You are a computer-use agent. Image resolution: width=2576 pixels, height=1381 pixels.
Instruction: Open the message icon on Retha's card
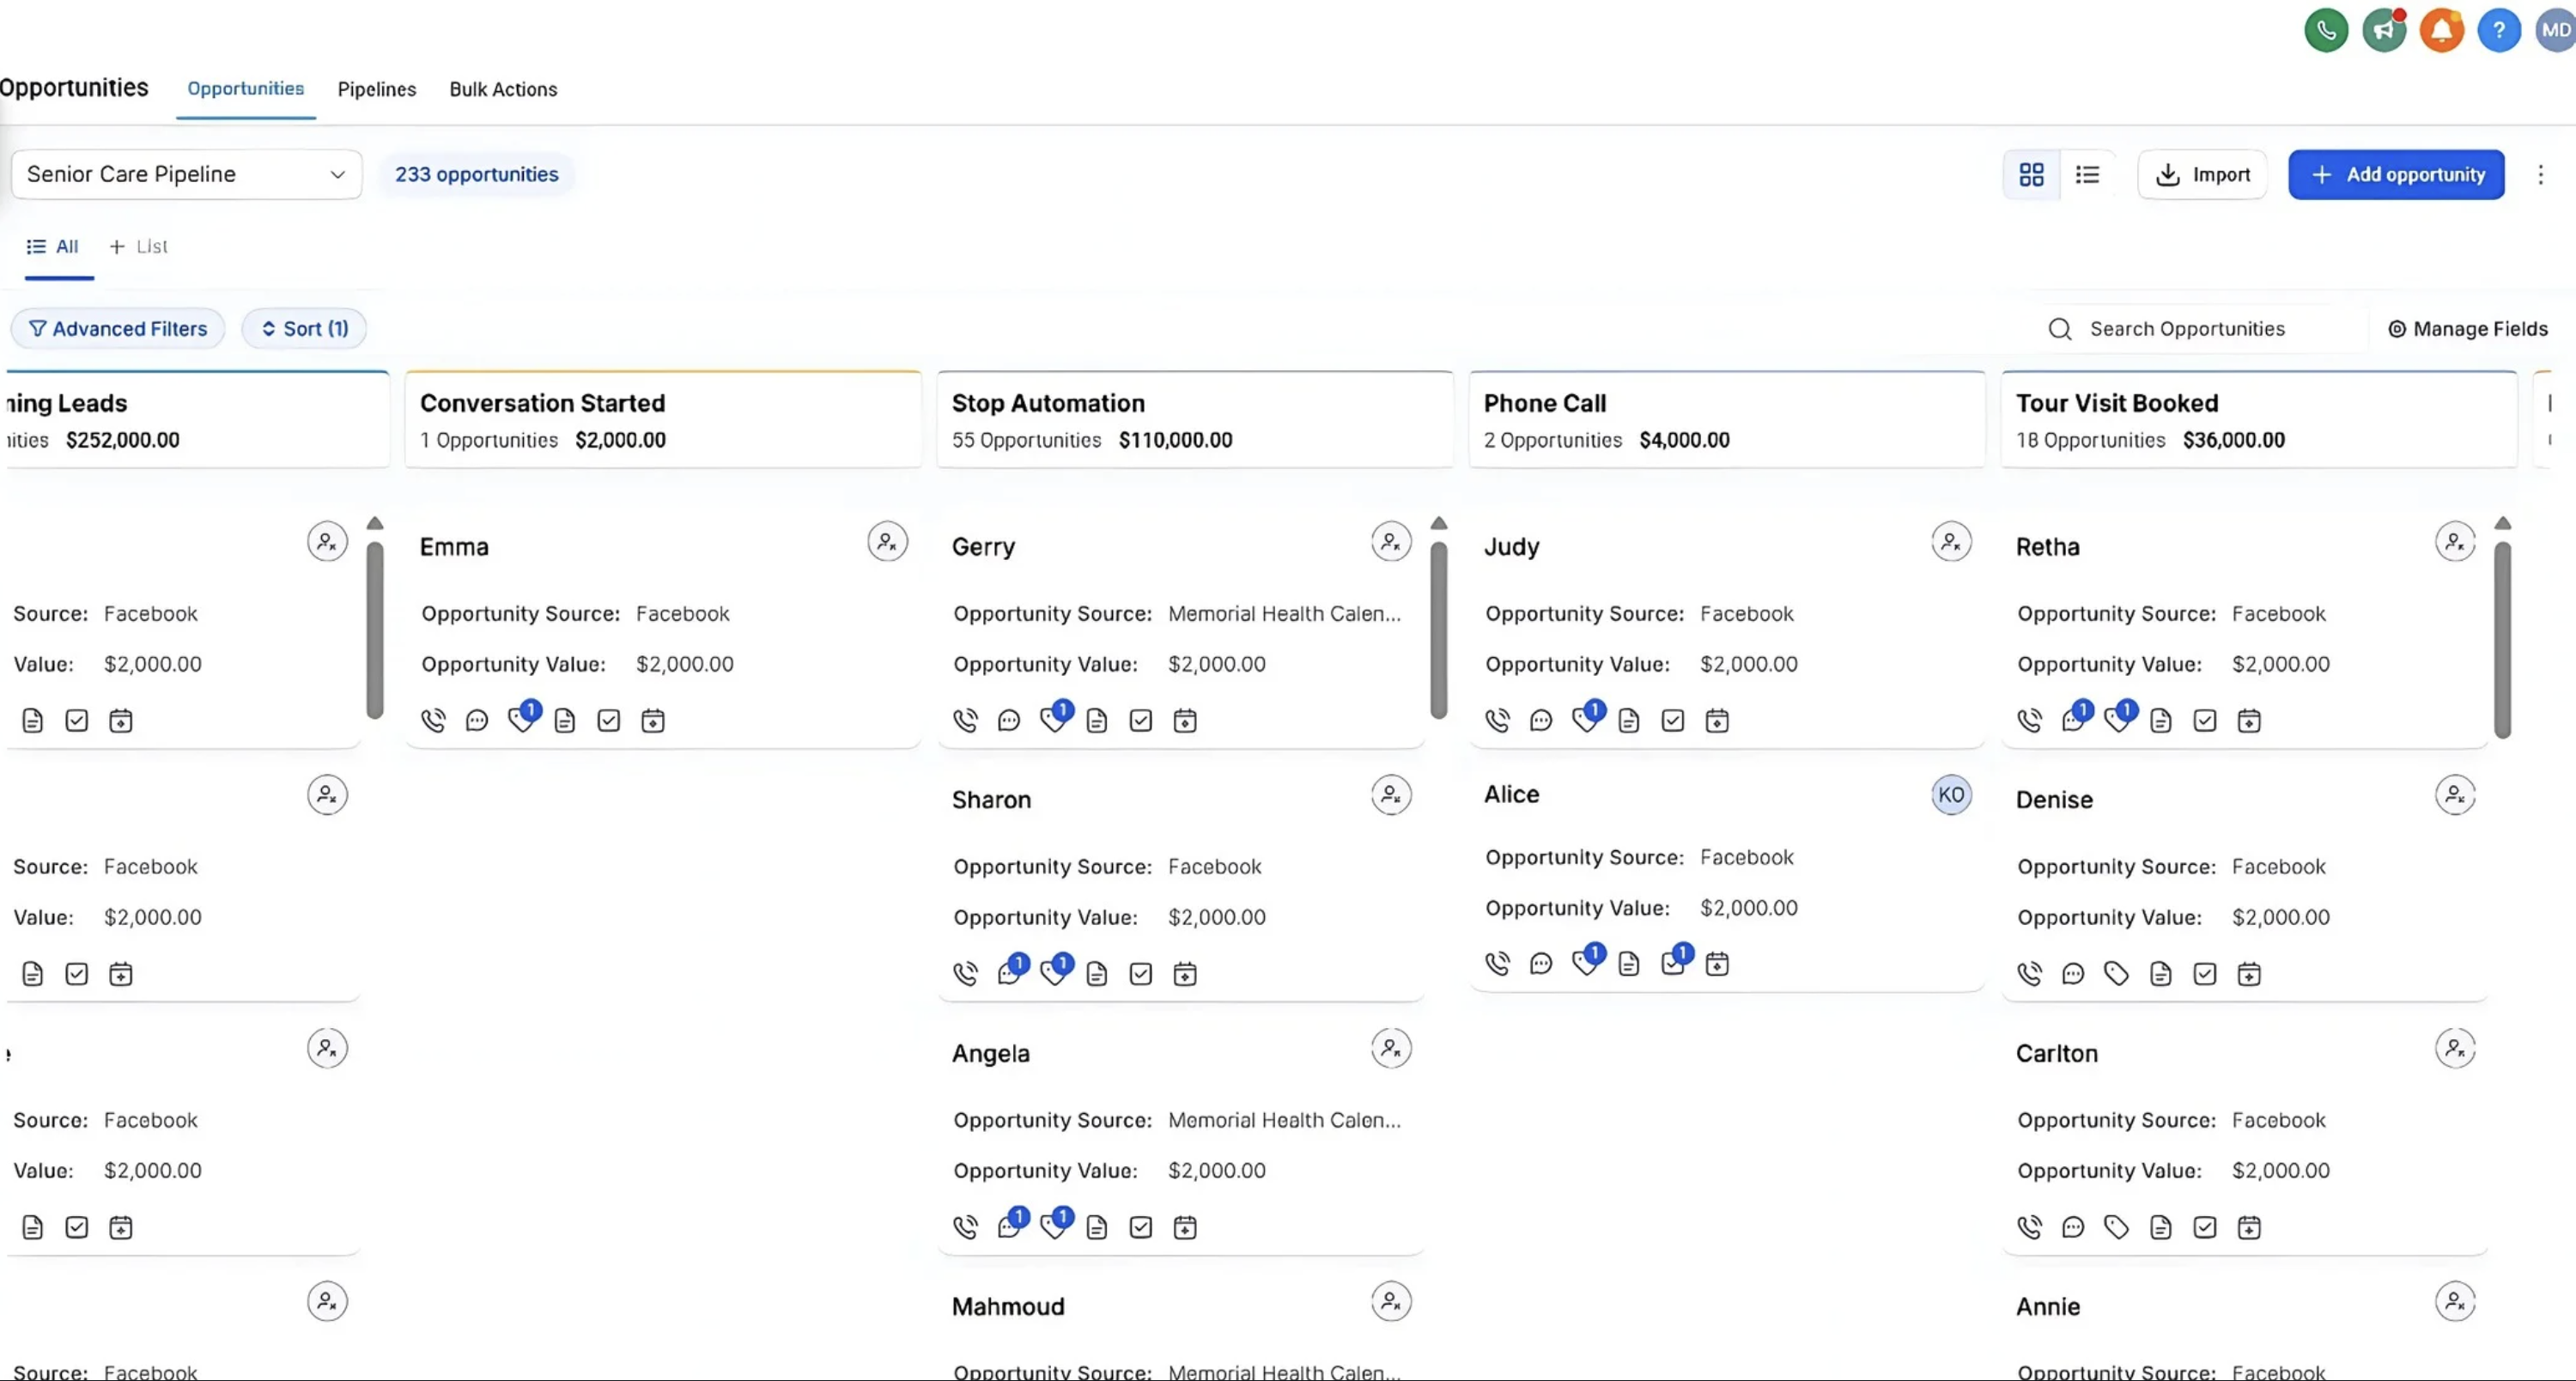click(2074, 718)
